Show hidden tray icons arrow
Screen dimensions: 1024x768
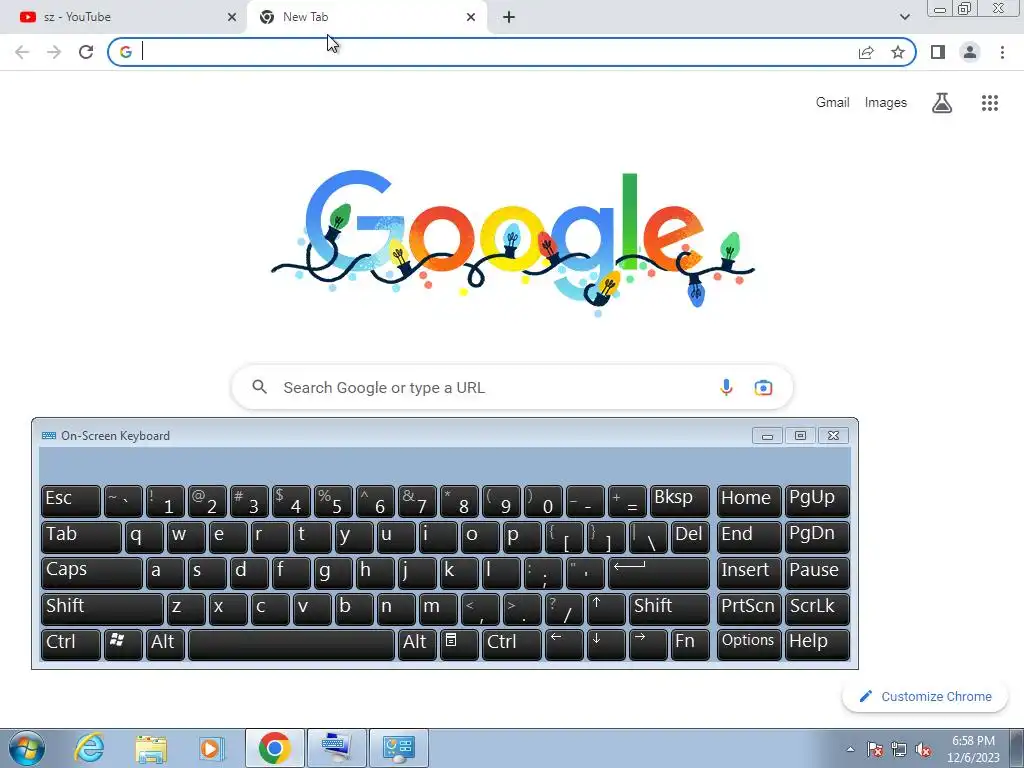[x=850, y=750]
